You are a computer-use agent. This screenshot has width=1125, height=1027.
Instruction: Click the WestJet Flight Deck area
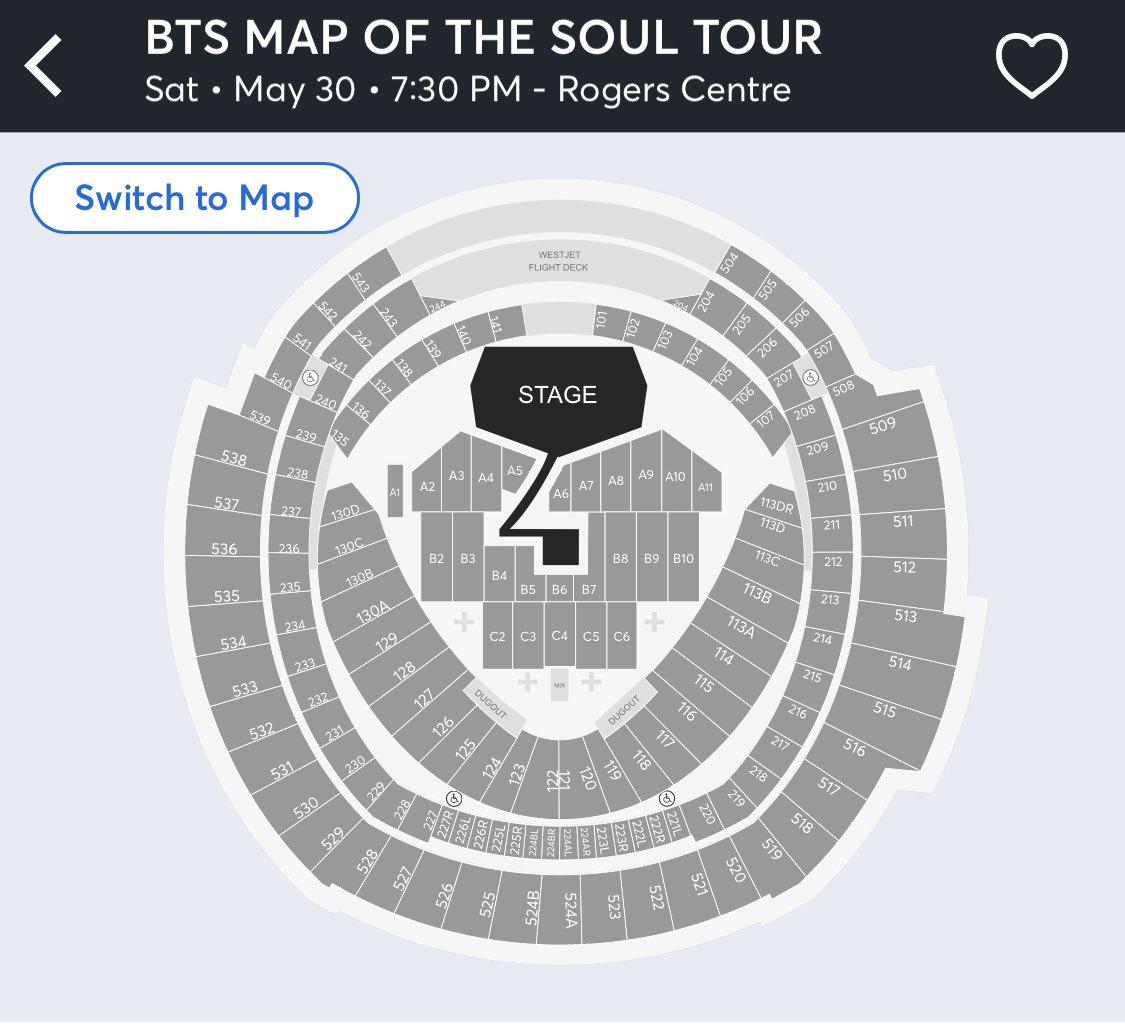(557, 262)
